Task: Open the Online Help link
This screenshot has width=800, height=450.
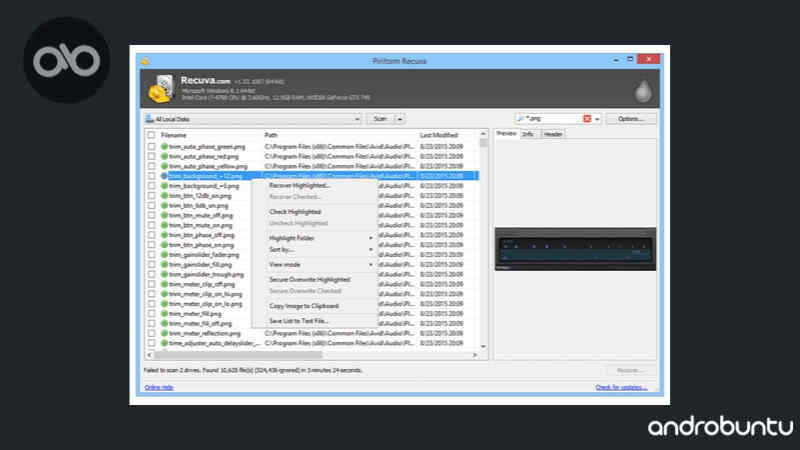Action: pos(159,387)
